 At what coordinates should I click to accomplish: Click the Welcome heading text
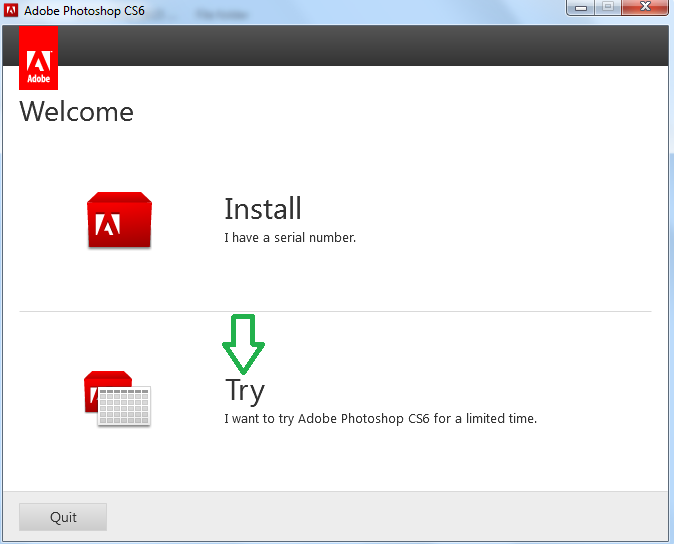click(x=77, y=112)
